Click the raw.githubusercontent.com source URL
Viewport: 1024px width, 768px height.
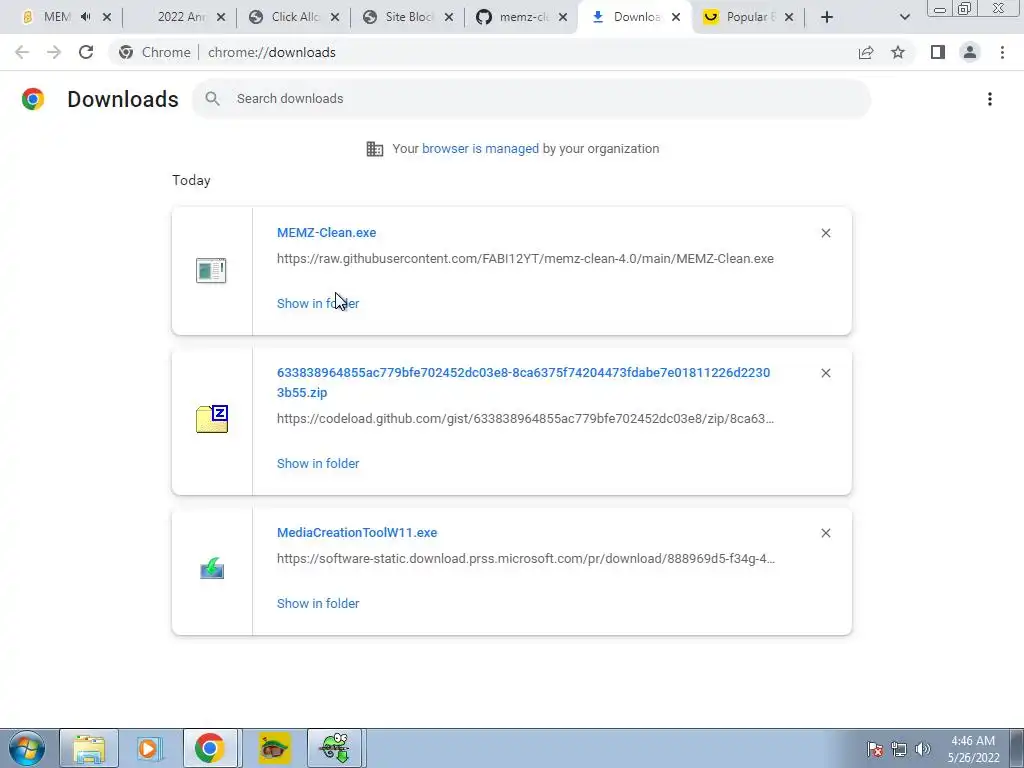[525, 259]
